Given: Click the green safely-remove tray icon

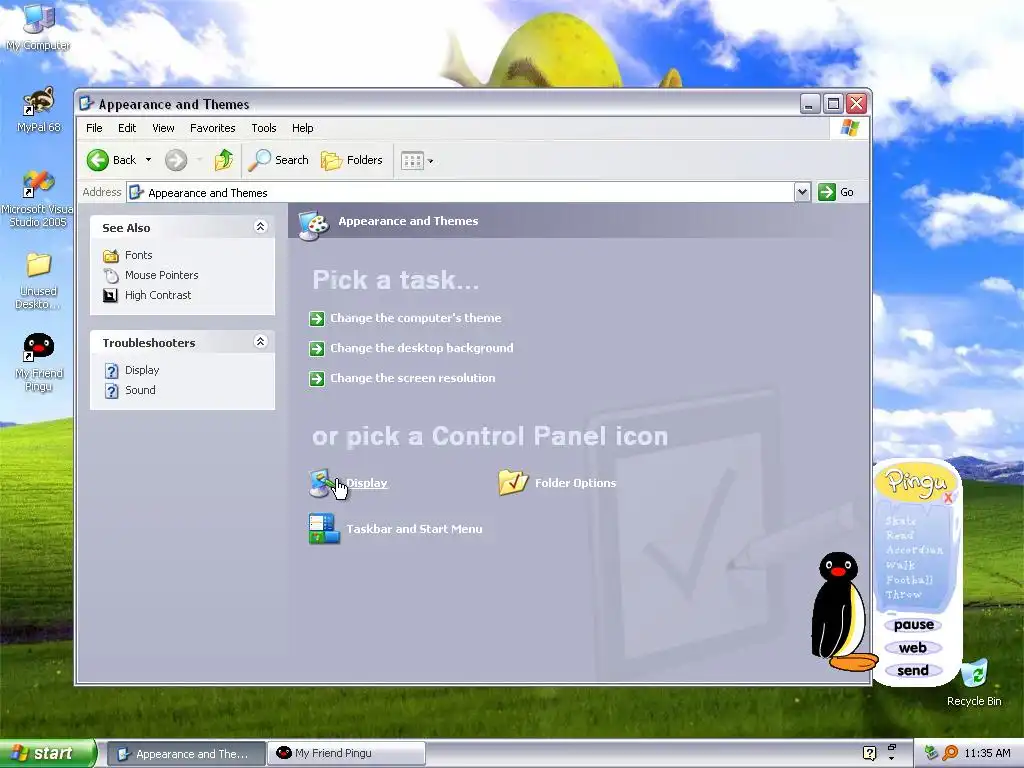Looking at the screenshot, I should coord(932,753).
